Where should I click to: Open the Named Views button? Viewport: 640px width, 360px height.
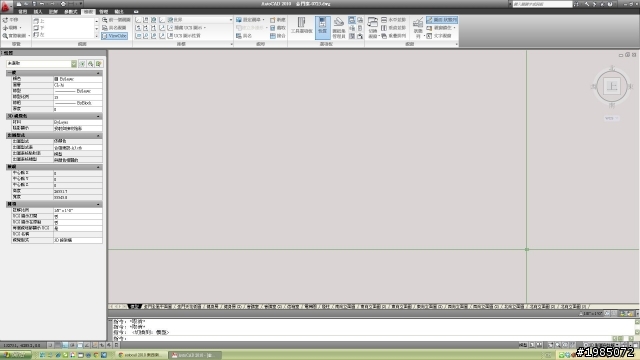coord(114,28)
